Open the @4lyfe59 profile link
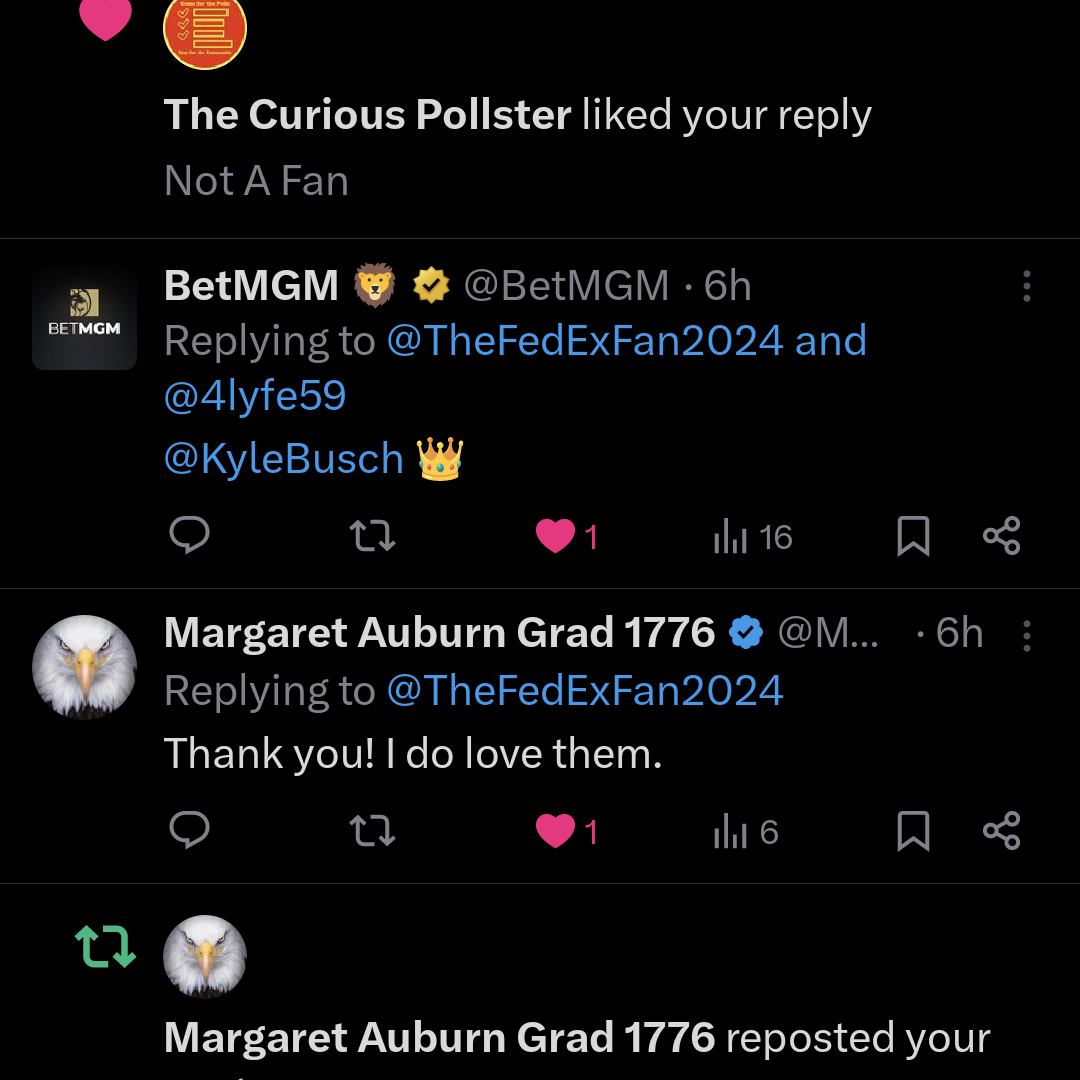1080x1080 pixels. (255, 396)
